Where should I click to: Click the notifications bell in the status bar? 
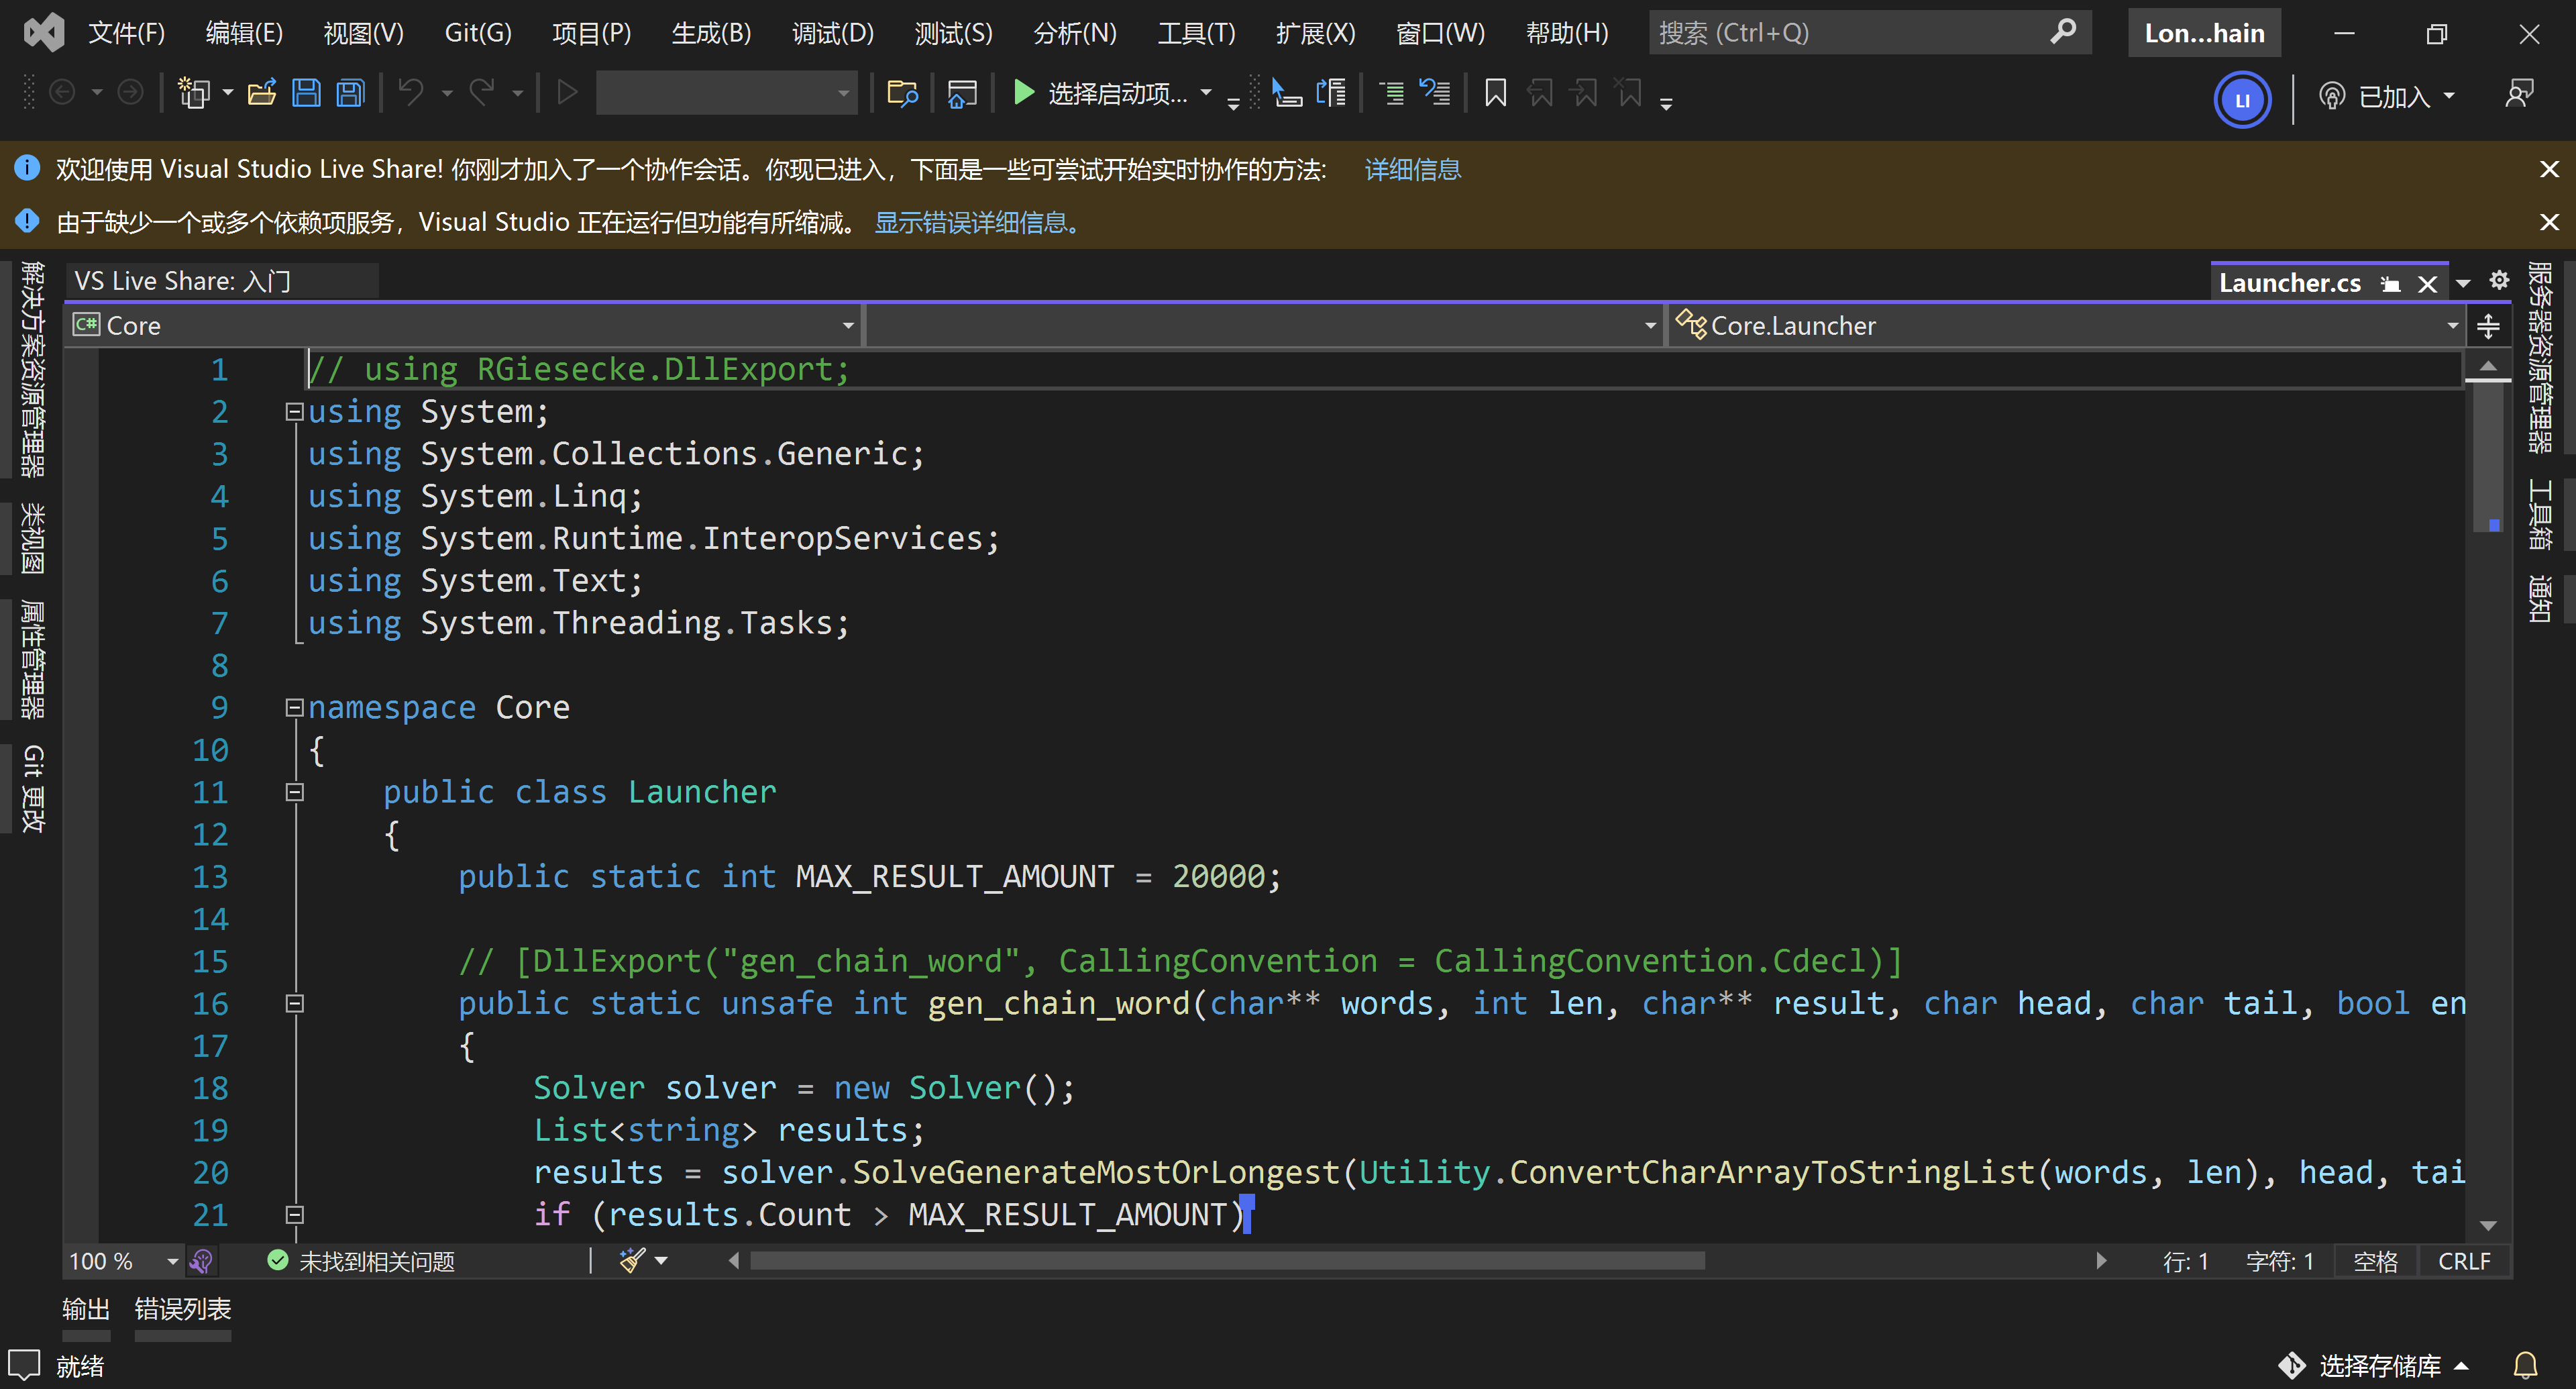2525,1365
